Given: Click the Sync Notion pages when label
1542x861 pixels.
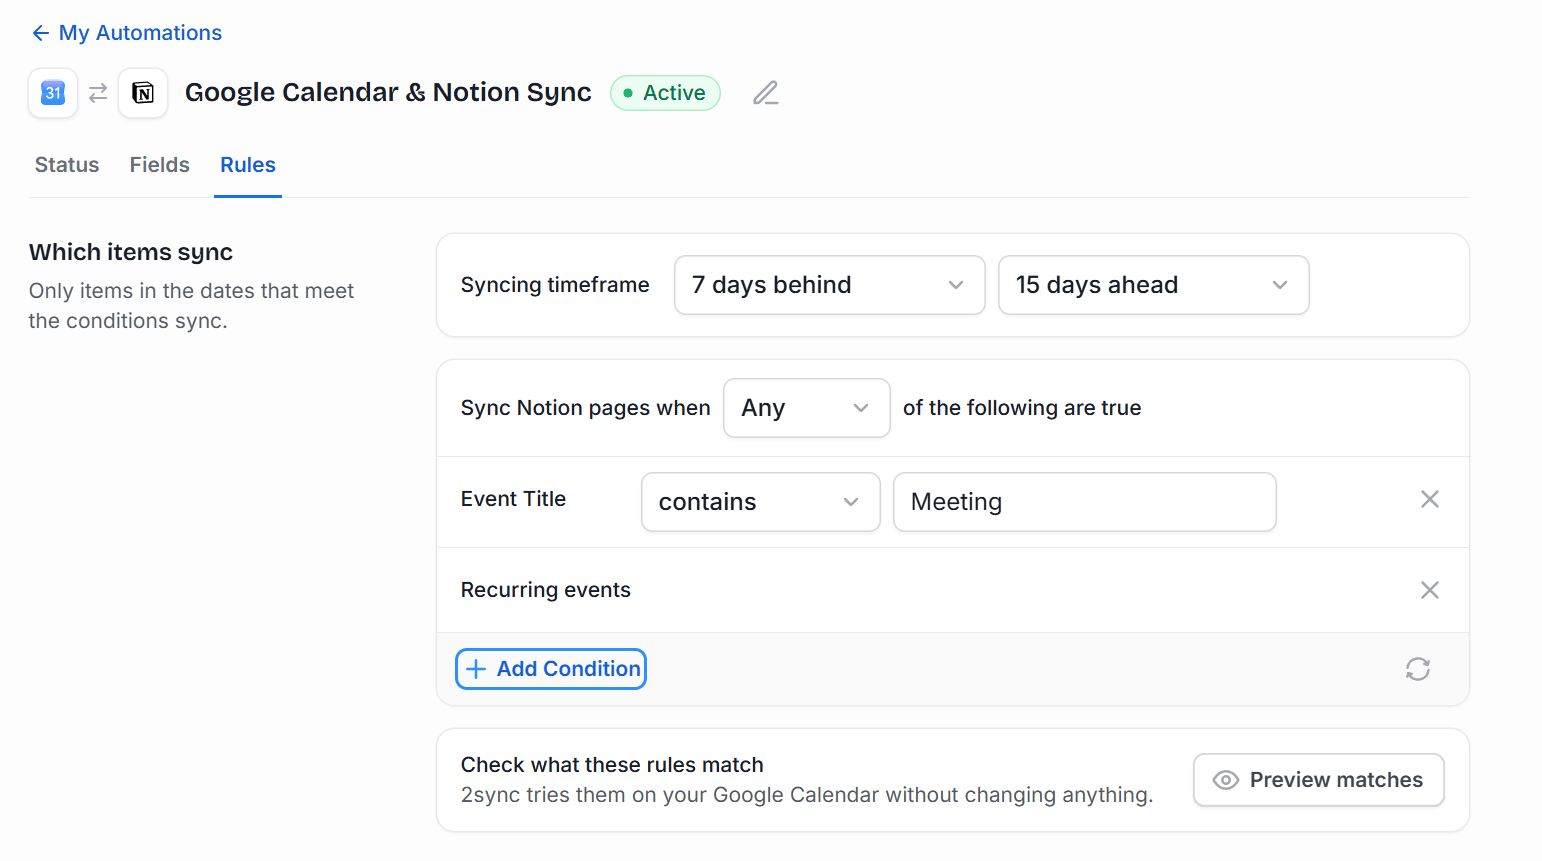Looking at the screenshot, I should (x=586, y=408).
